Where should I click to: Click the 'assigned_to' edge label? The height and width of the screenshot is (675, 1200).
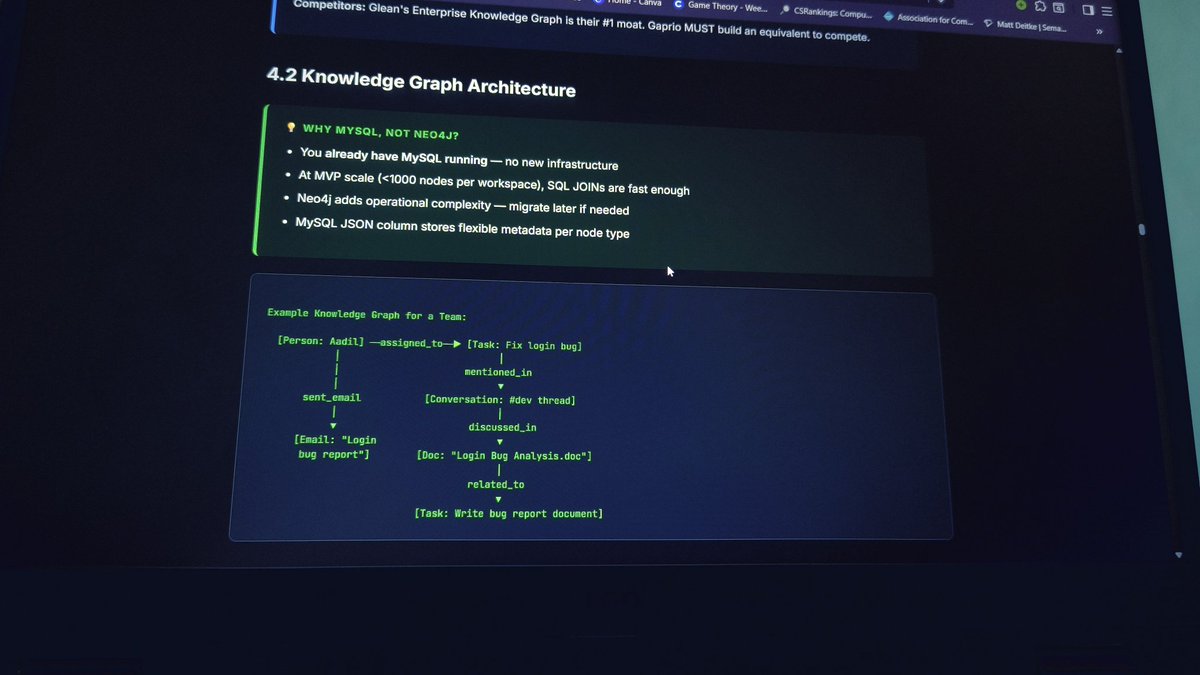410,343
